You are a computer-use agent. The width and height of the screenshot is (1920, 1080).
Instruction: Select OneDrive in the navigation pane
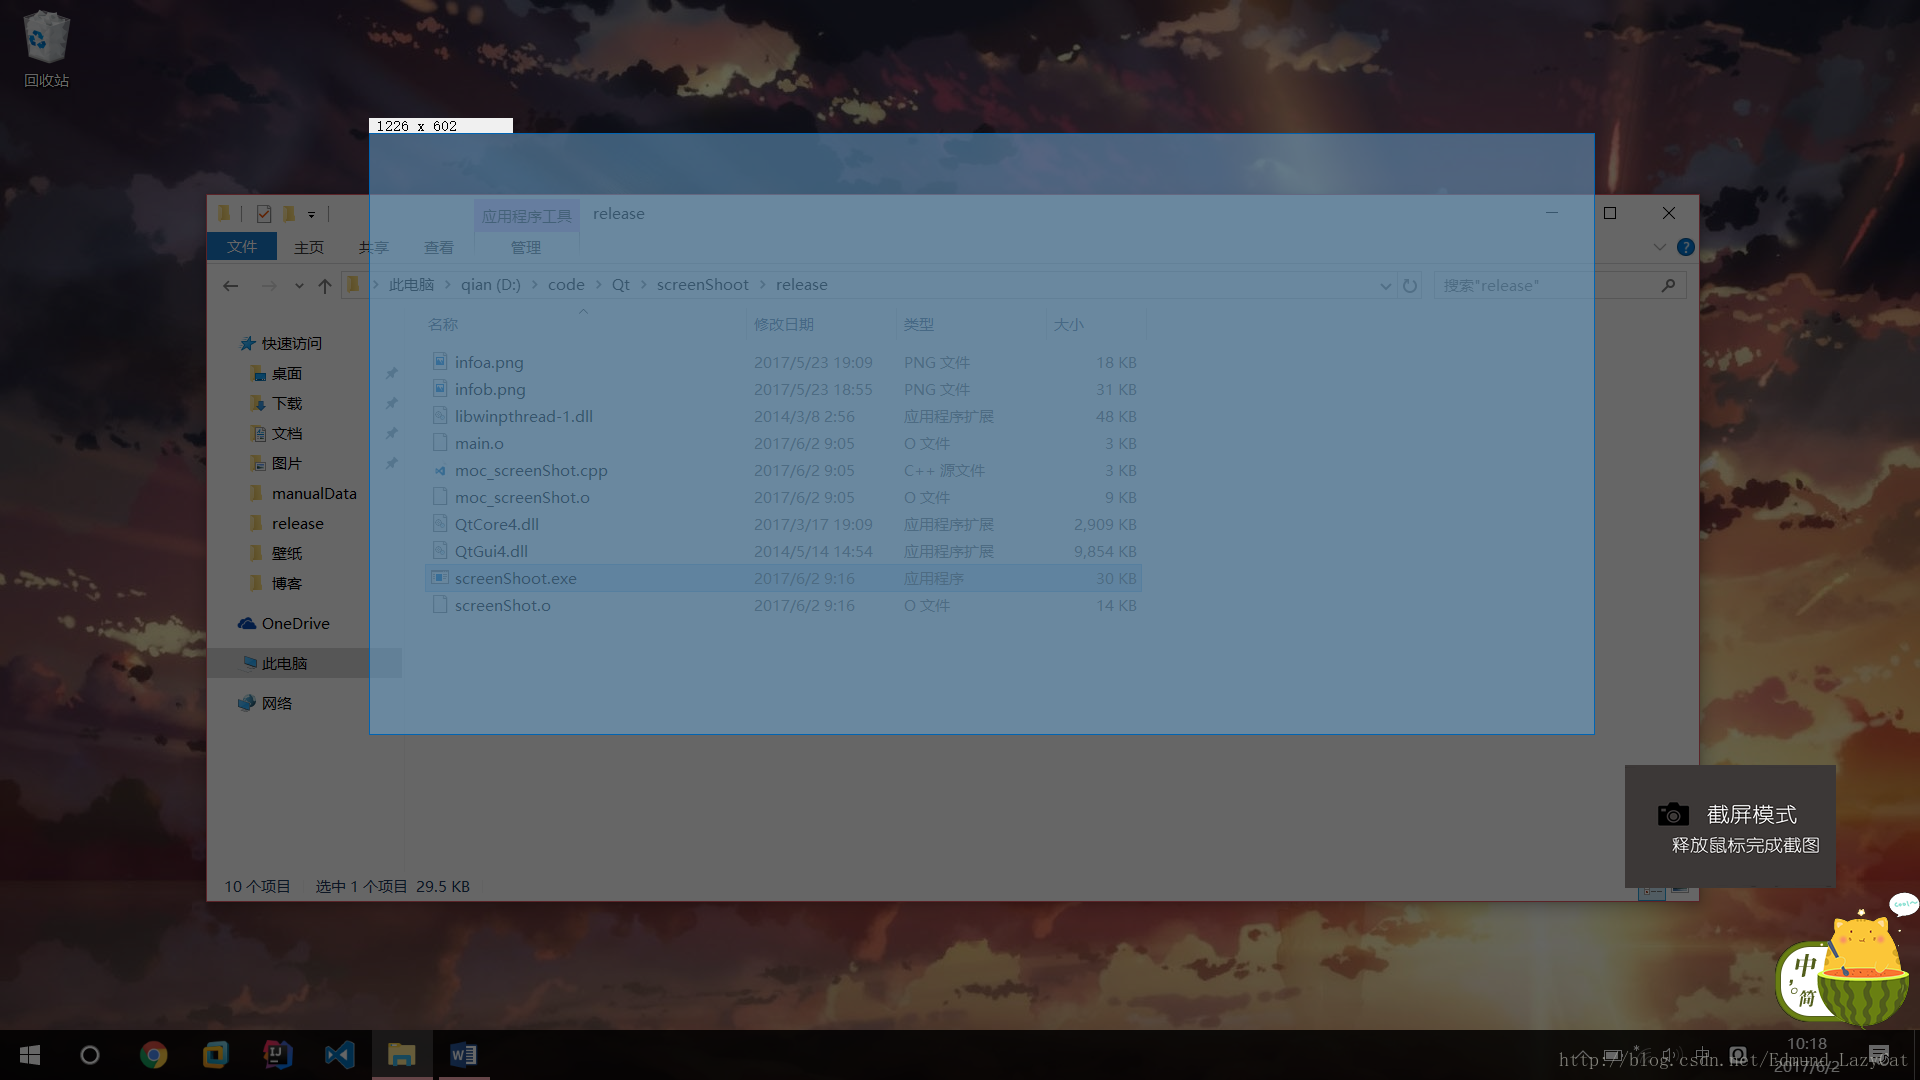click(x=295, y=623)
